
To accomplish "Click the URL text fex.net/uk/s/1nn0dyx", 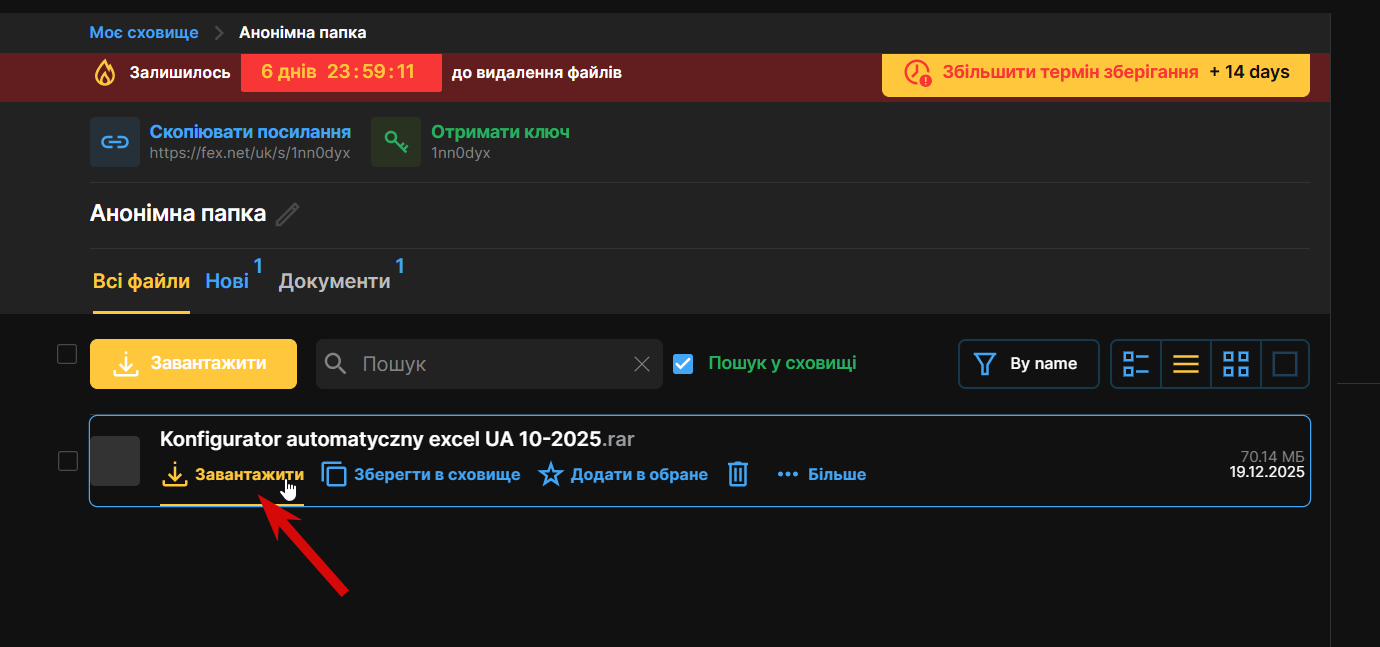I will click(x=250, y=153).
